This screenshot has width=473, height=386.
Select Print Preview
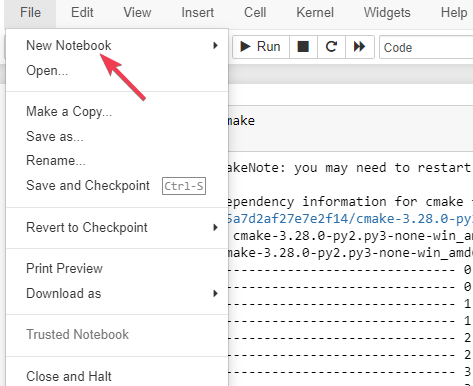[117, 269]
